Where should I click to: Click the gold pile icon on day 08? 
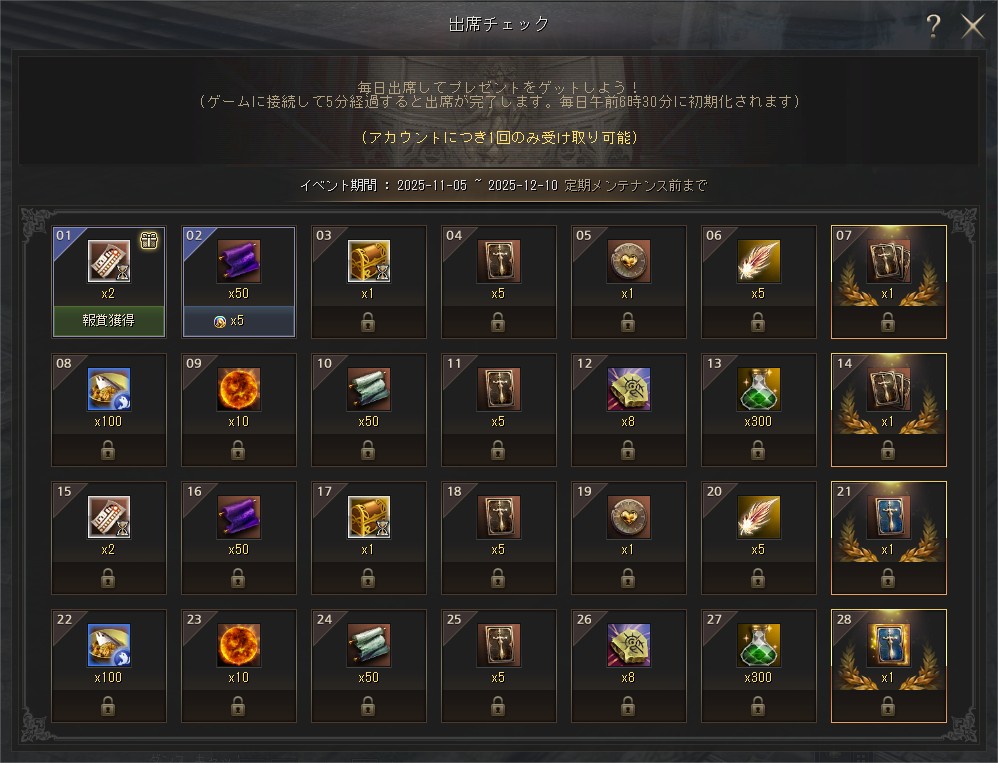point(109,389)
